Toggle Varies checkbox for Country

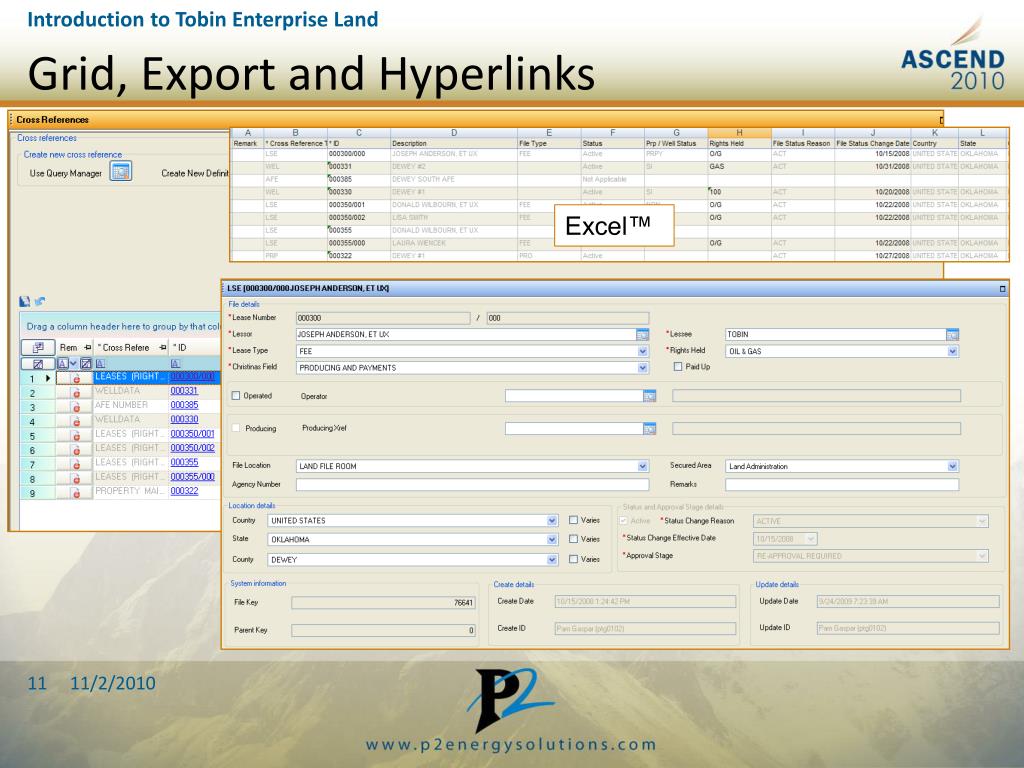coord(573,520)
